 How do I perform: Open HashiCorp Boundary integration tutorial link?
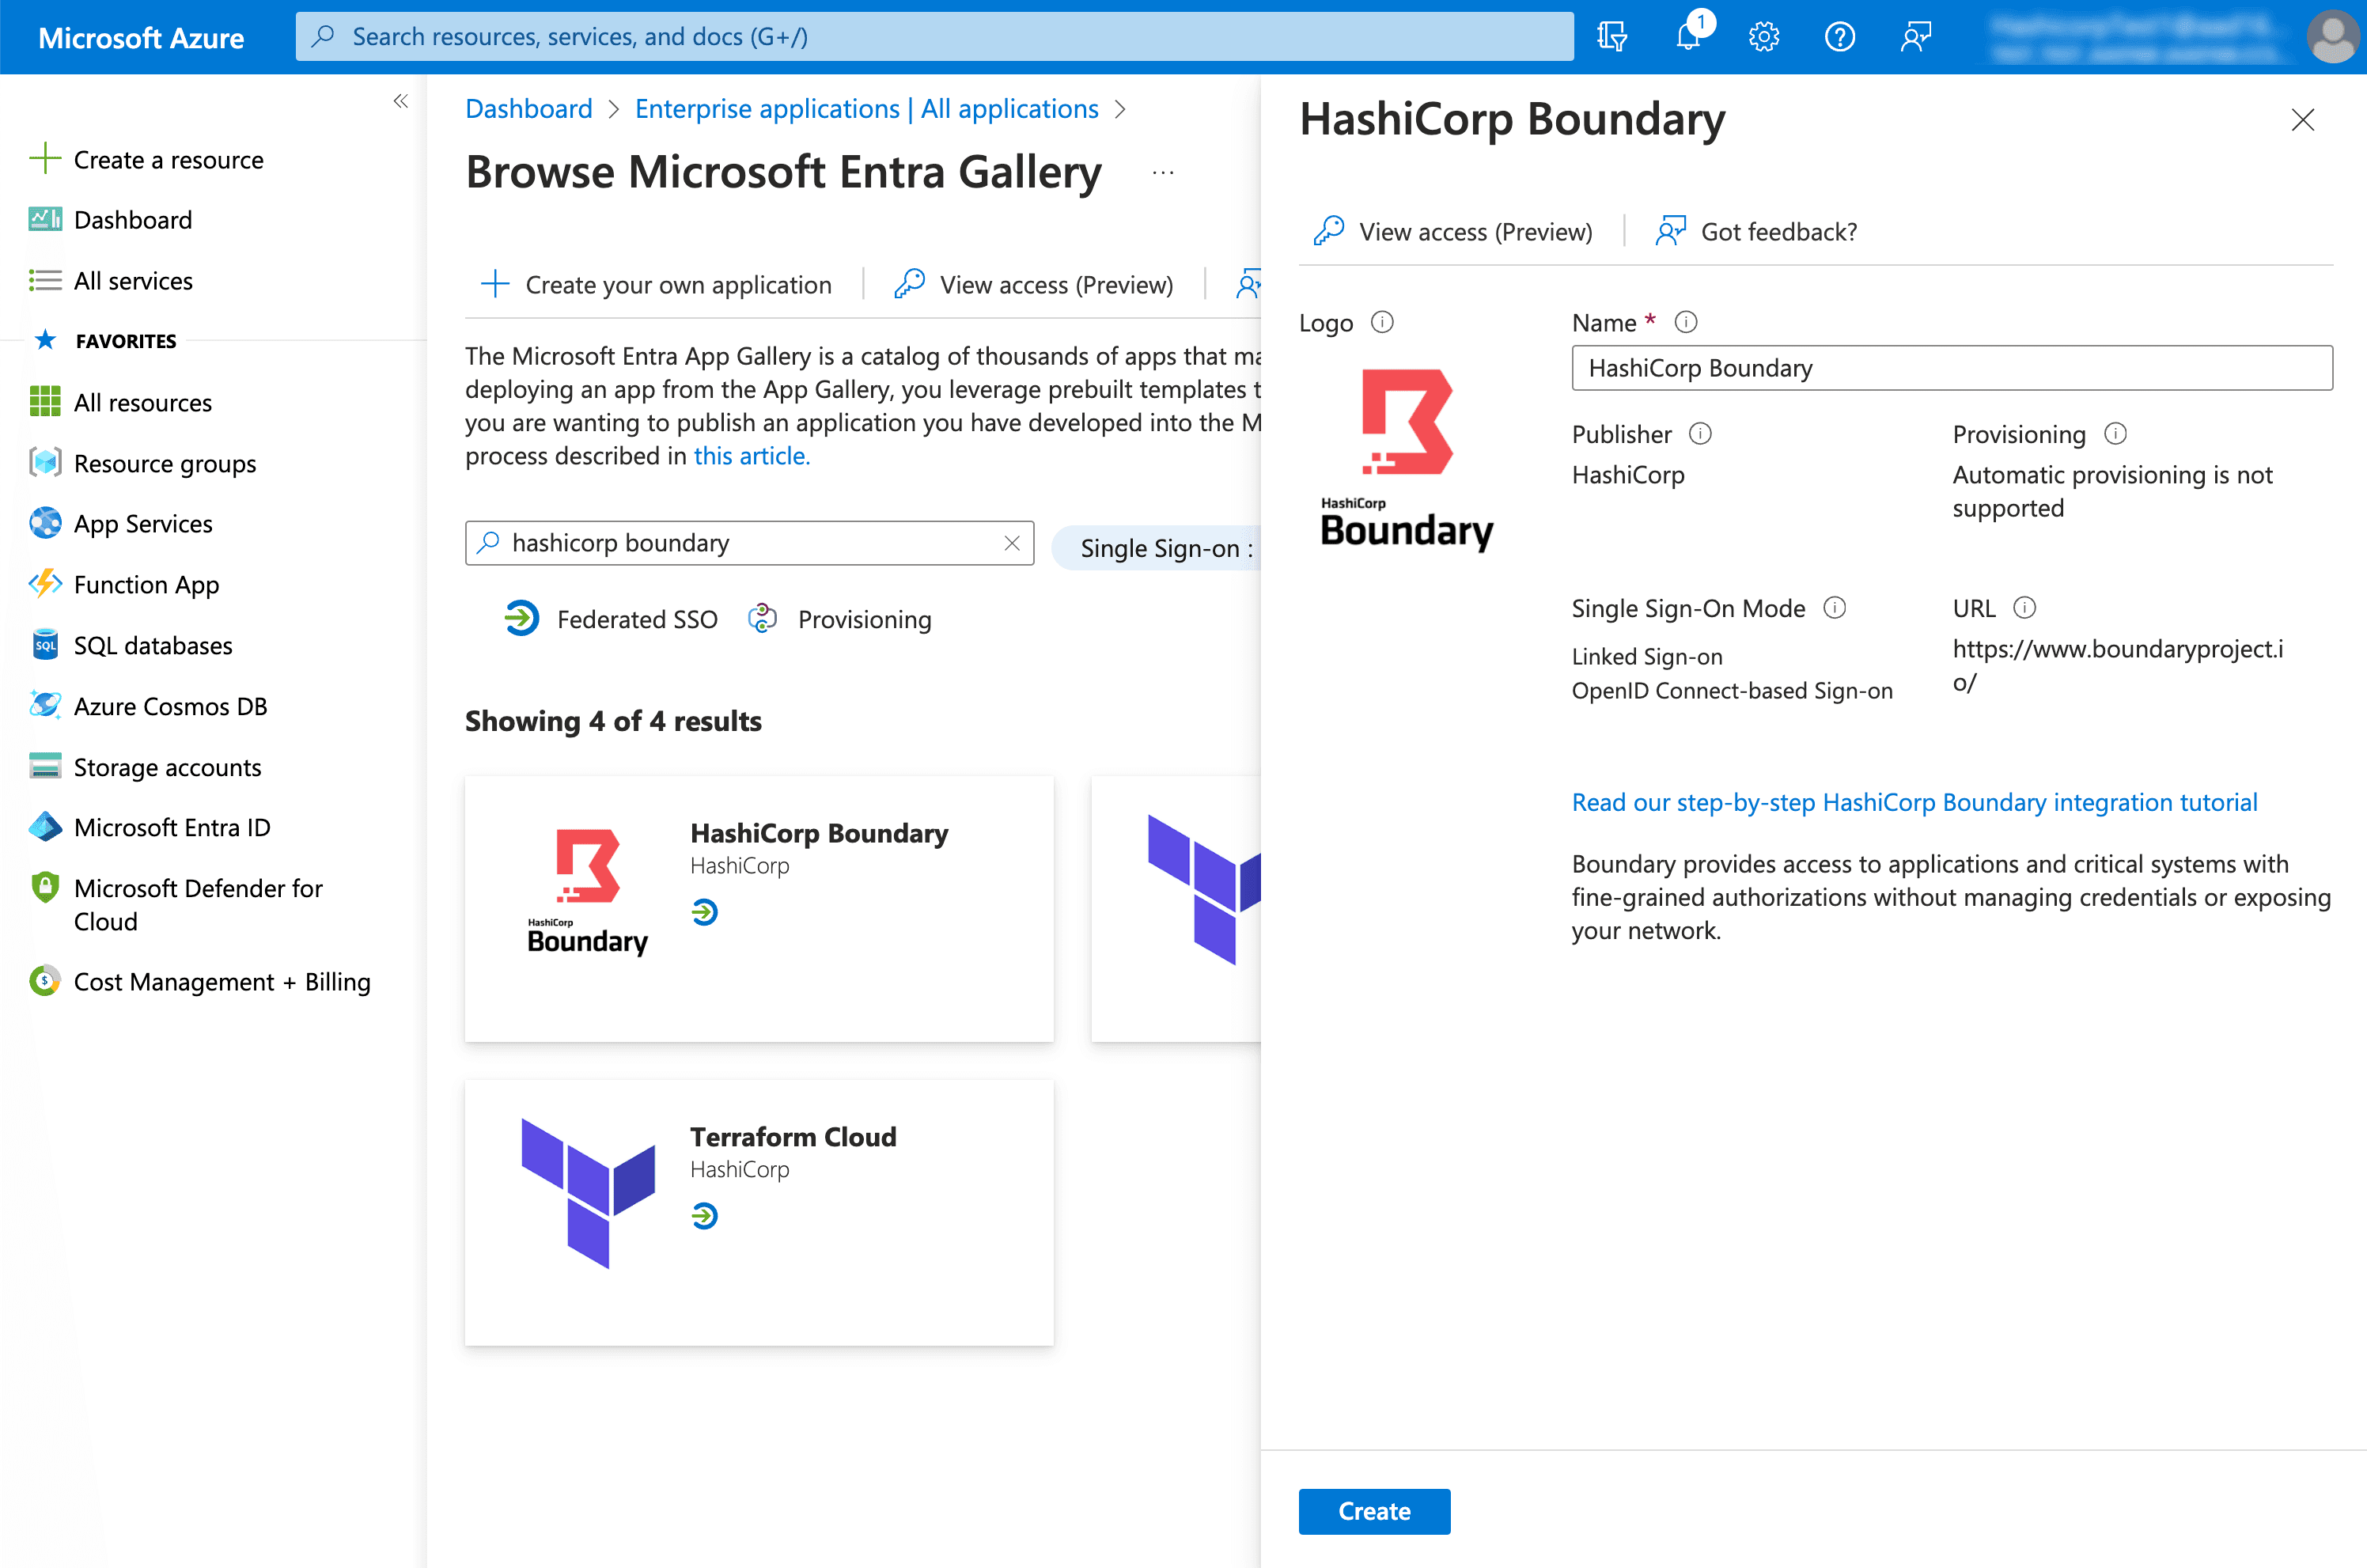1914,802
